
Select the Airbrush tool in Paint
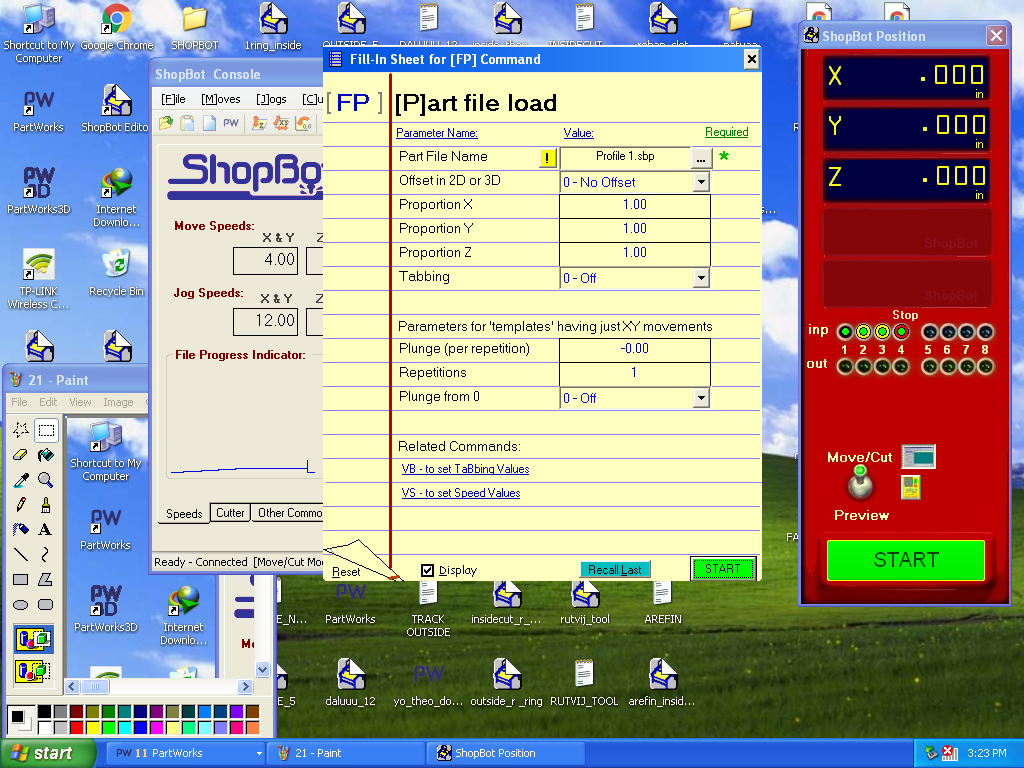pyautogui.click(x=21, y=530)
